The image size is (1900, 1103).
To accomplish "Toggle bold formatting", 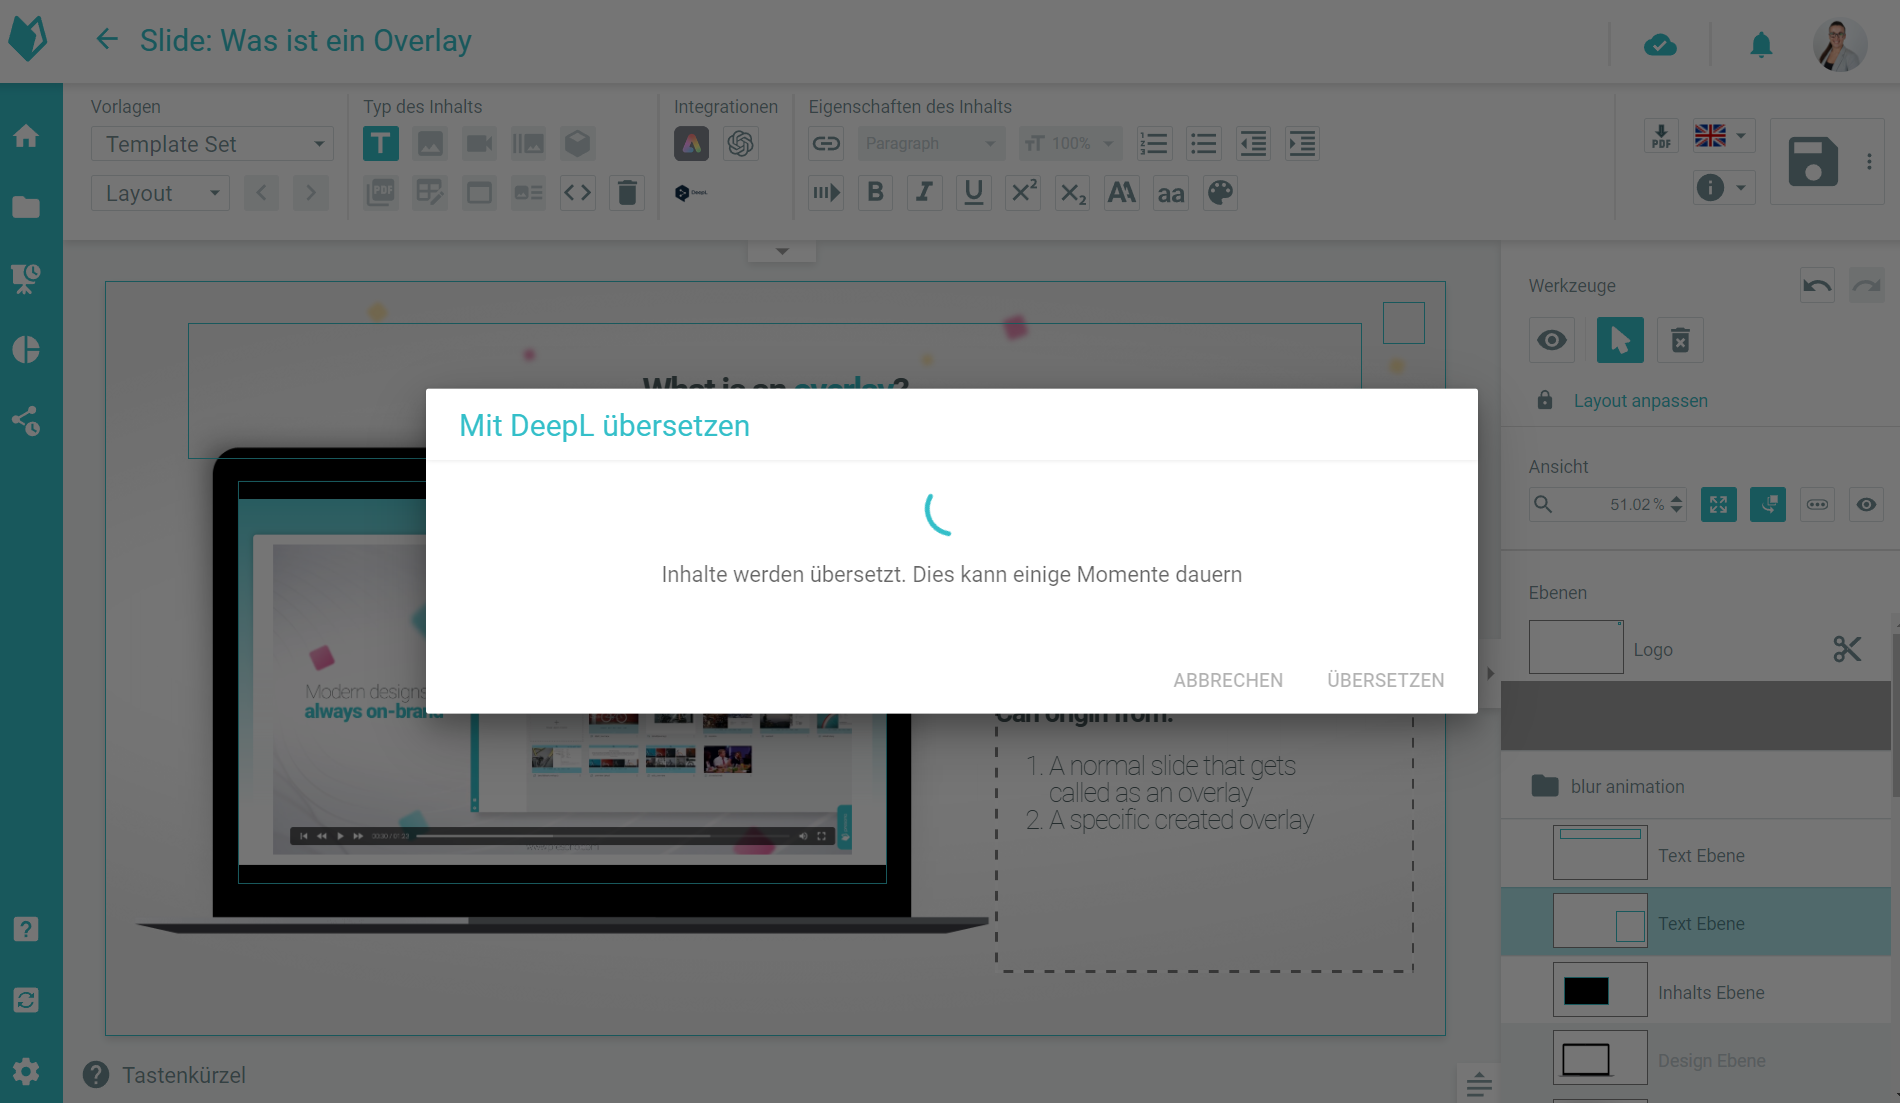I will click(875, 193).
